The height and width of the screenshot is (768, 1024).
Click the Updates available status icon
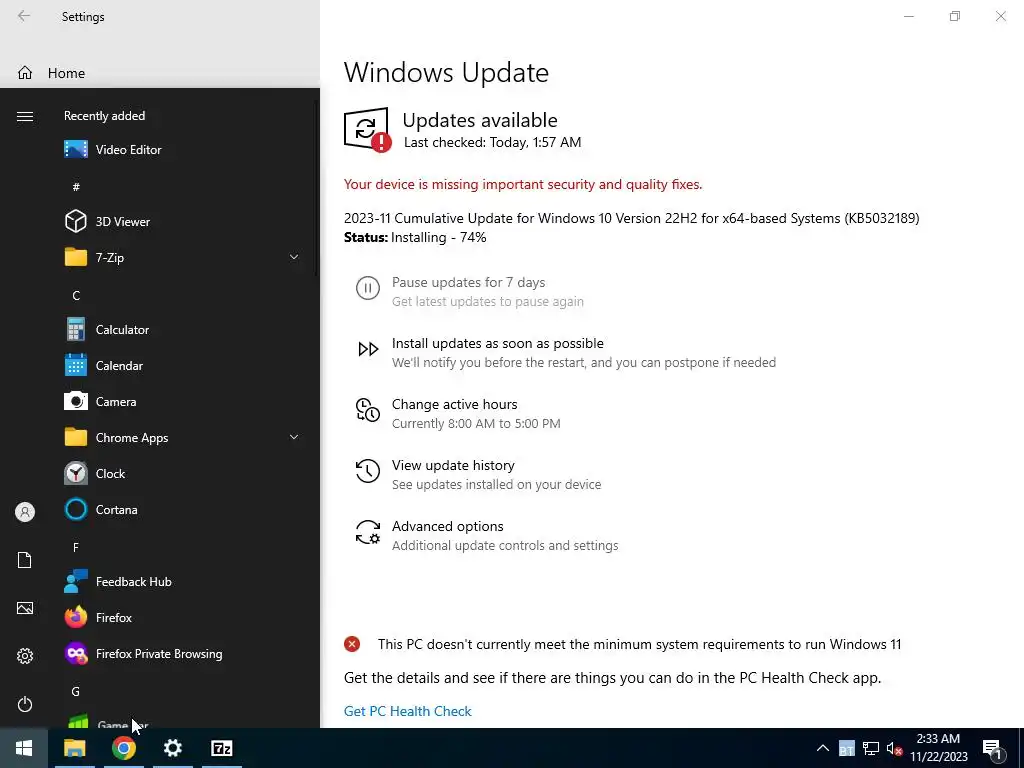pos(368,129)
